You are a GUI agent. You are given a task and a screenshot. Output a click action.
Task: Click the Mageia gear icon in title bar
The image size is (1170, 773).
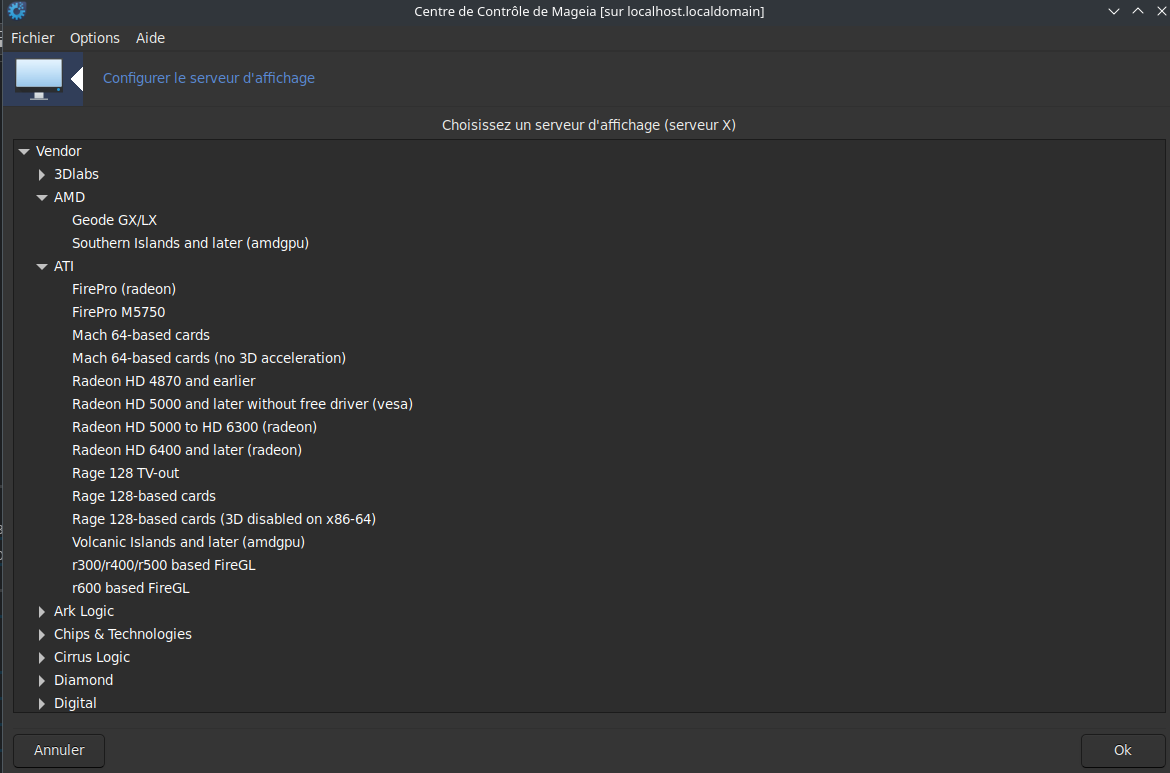point(16,10)
